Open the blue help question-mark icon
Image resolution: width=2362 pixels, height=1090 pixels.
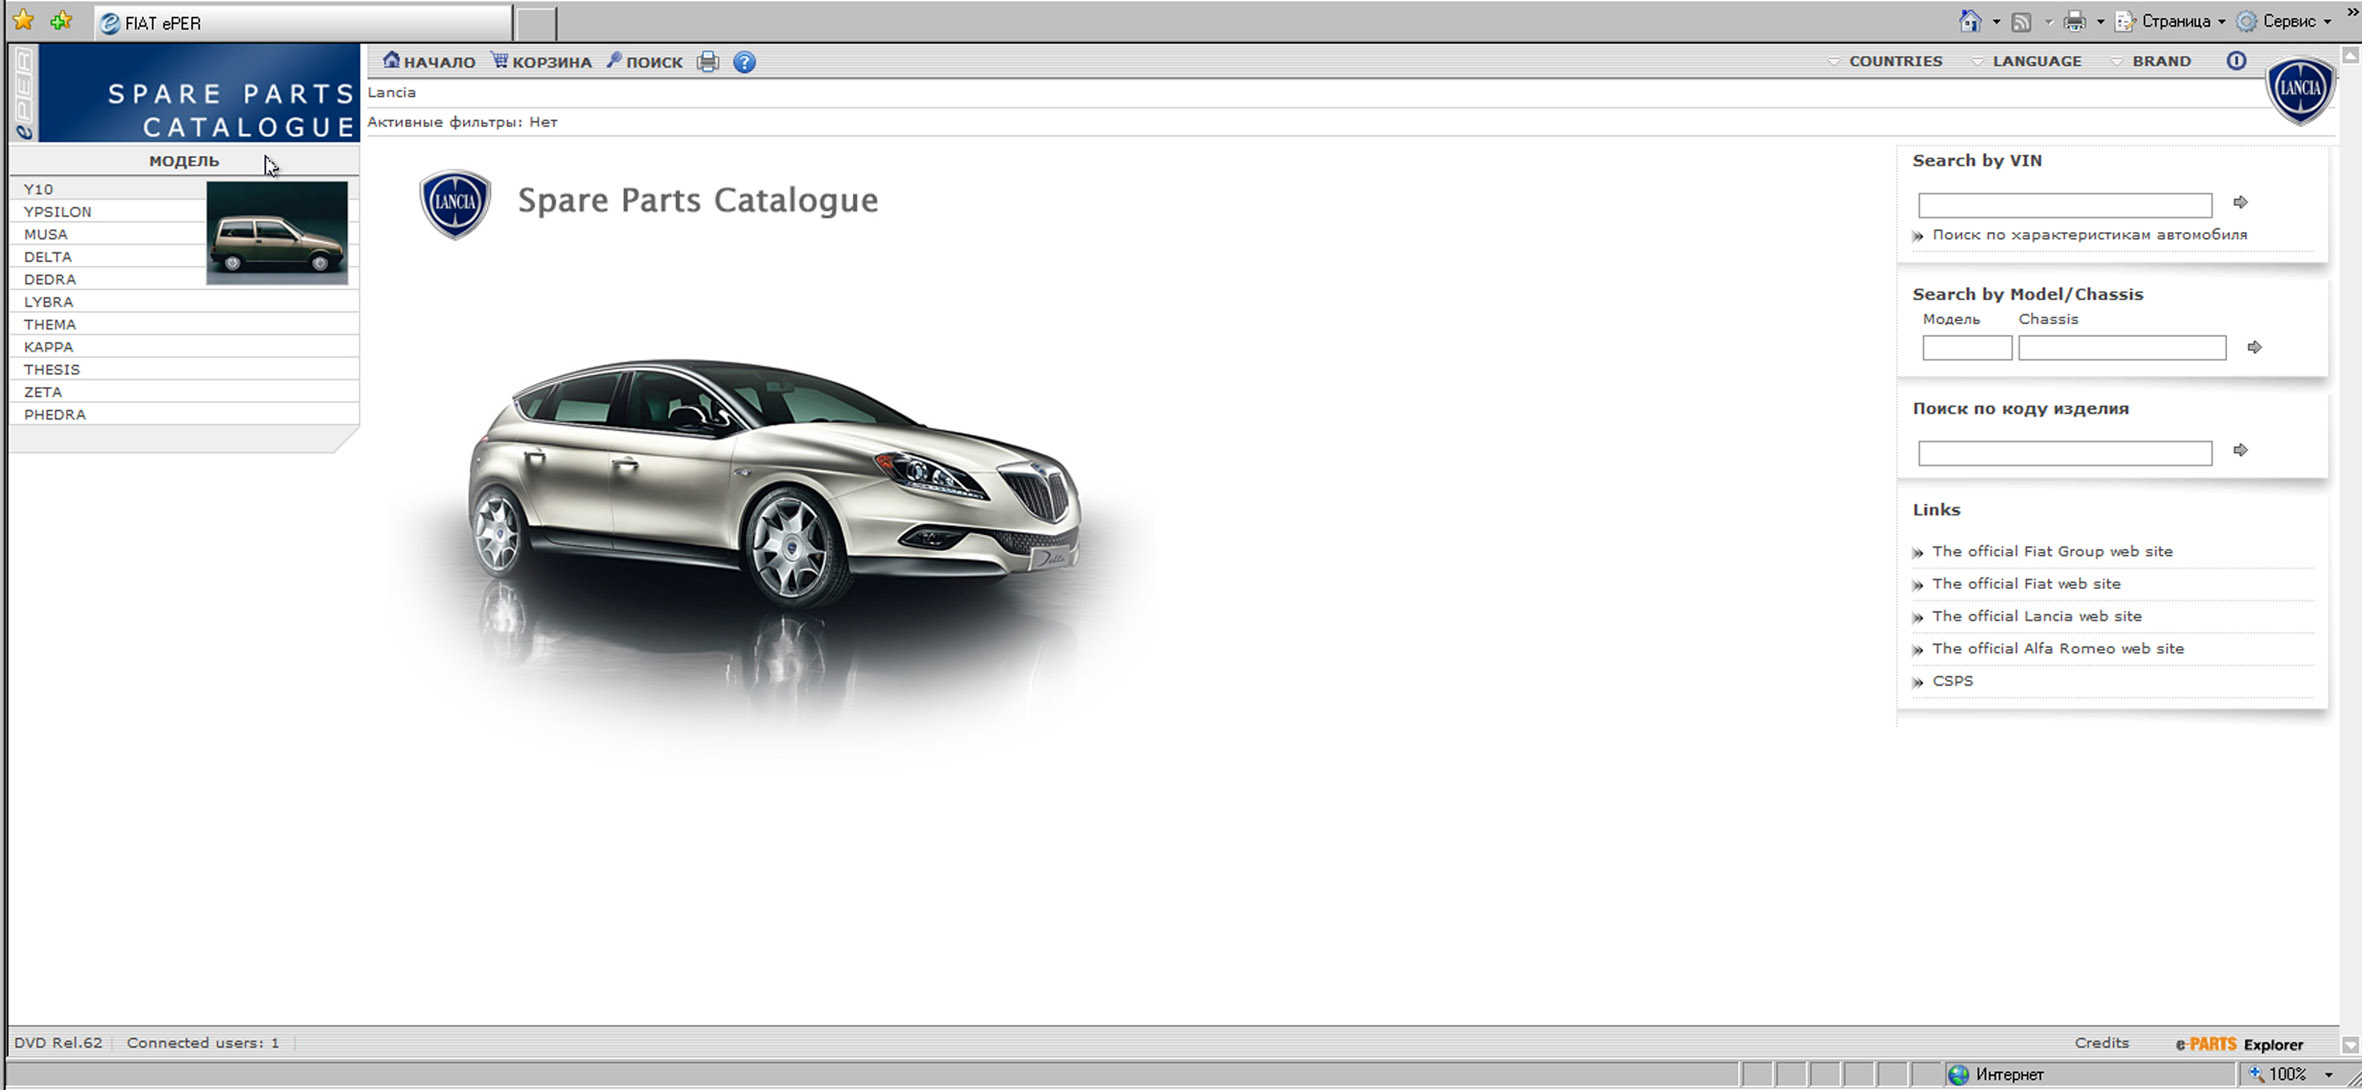click(744, 62)
